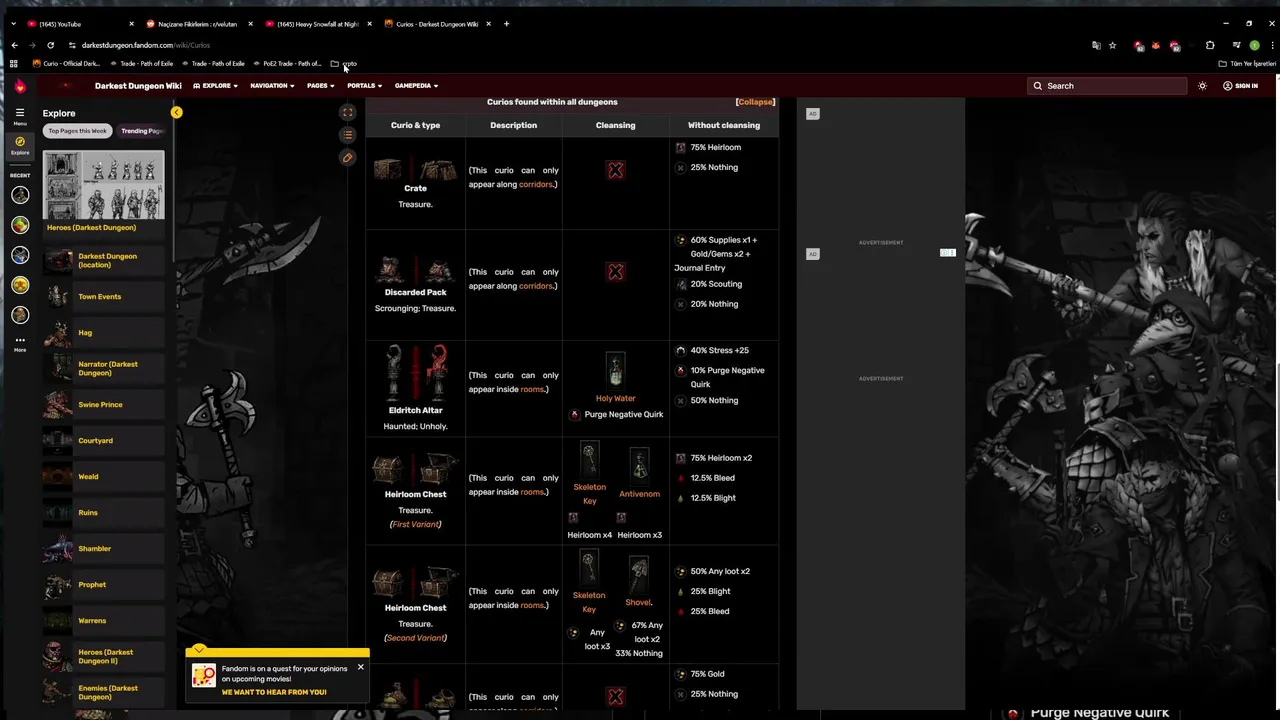
Task: Collapse the Explore panel with yellow arrow
Action: point(176,113)
